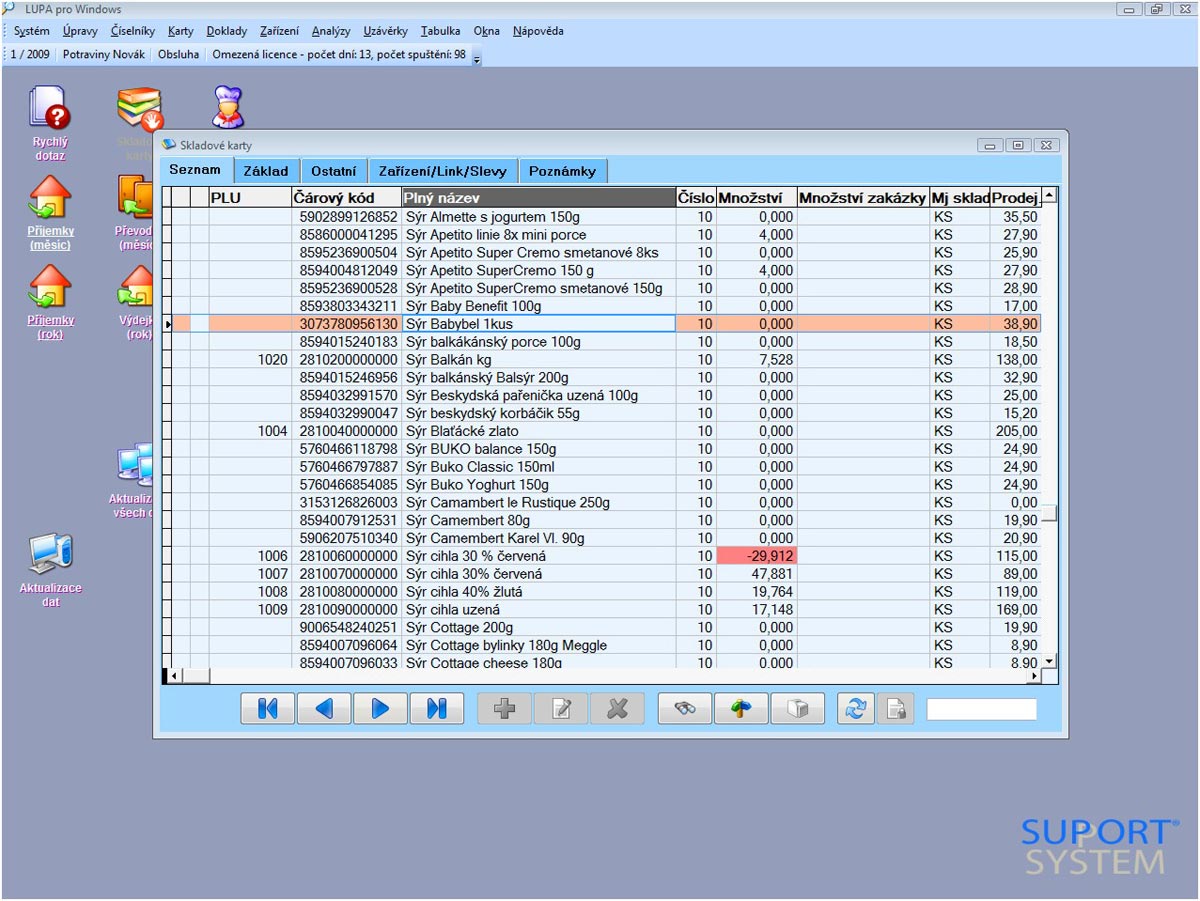
Task: Click the Množství column header
Action: point(757,198)
